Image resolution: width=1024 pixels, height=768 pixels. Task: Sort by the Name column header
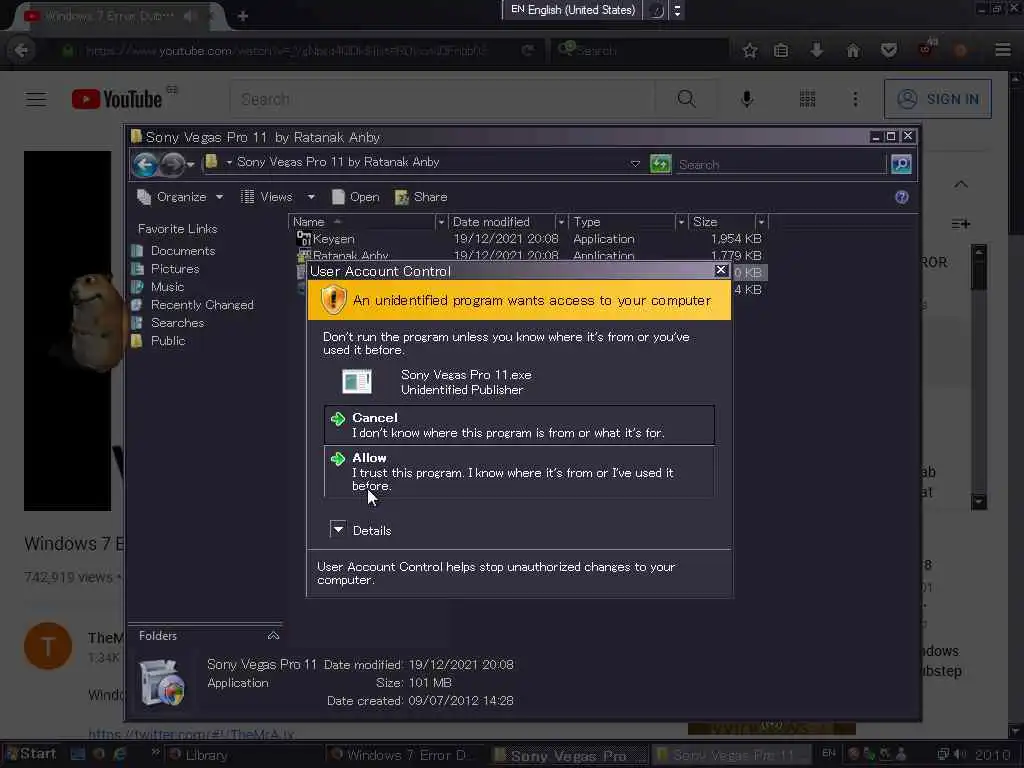pos(362,222)
